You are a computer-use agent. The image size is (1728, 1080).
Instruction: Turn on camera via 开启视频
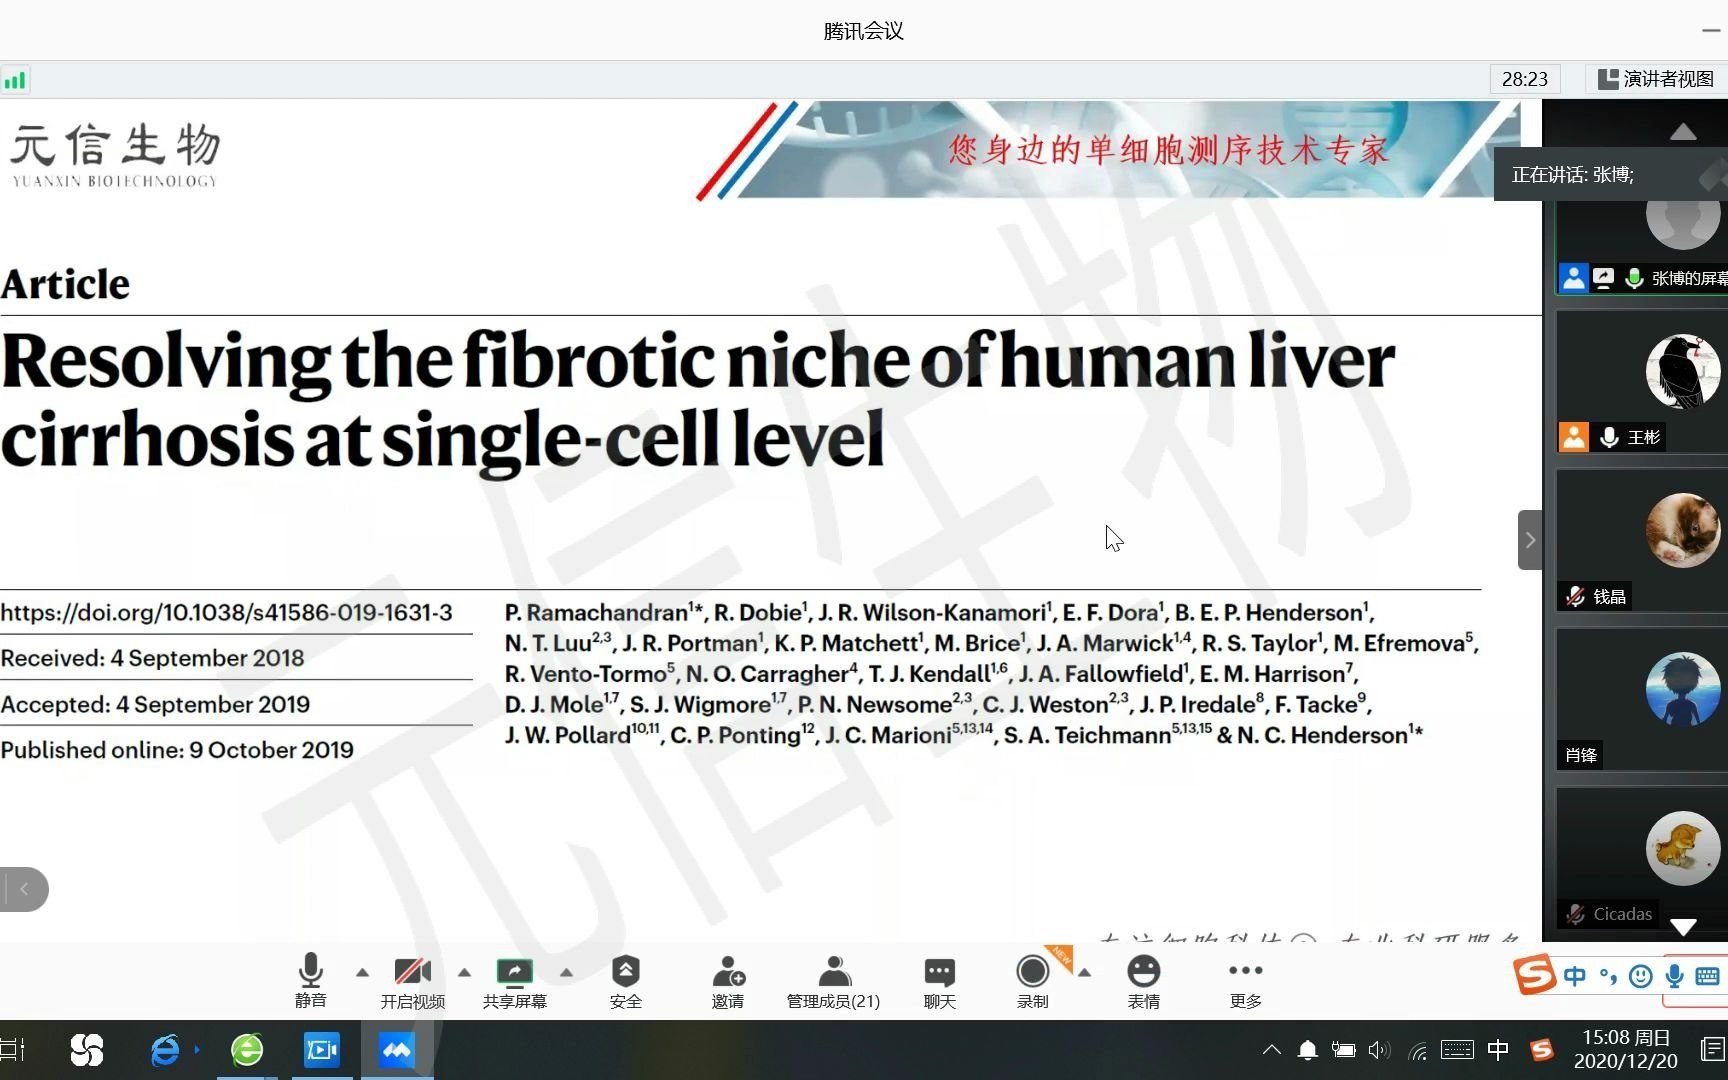pyautogui.click(x=412, y=980)
